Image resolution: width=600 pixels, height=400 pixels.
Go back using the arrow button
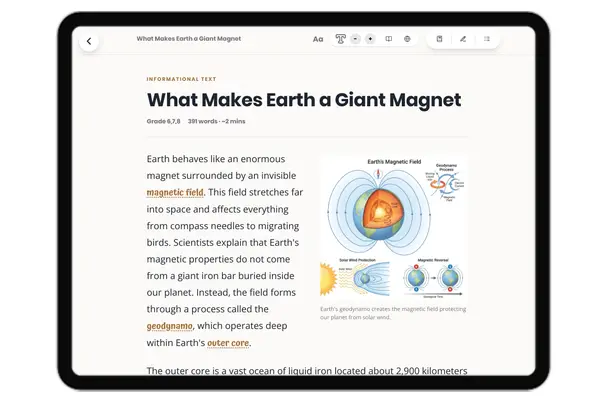tap(89, 41)
